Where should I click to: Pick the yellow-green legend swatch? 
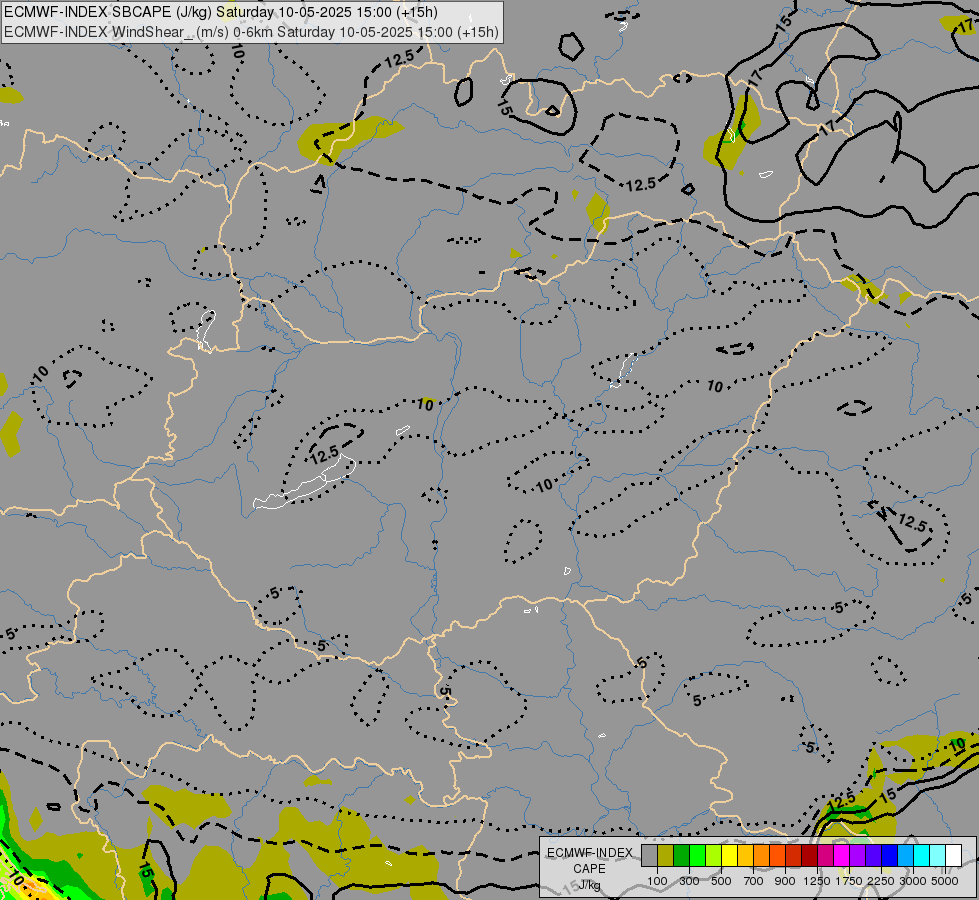pyautogui.click(x=714, y=856)
